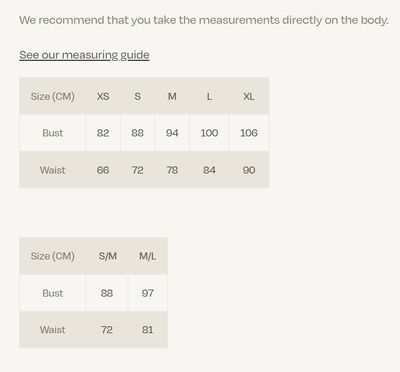Select the Waist value 81 for M/L
Image resolution: width=400 pixels, height=372 pixels.
click(147, 330)
